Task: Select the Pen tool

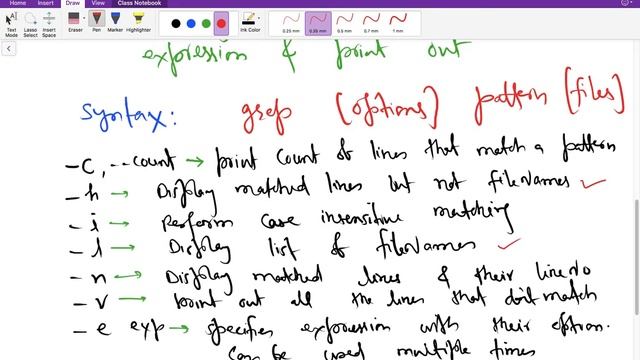Action: click(96, 22)
